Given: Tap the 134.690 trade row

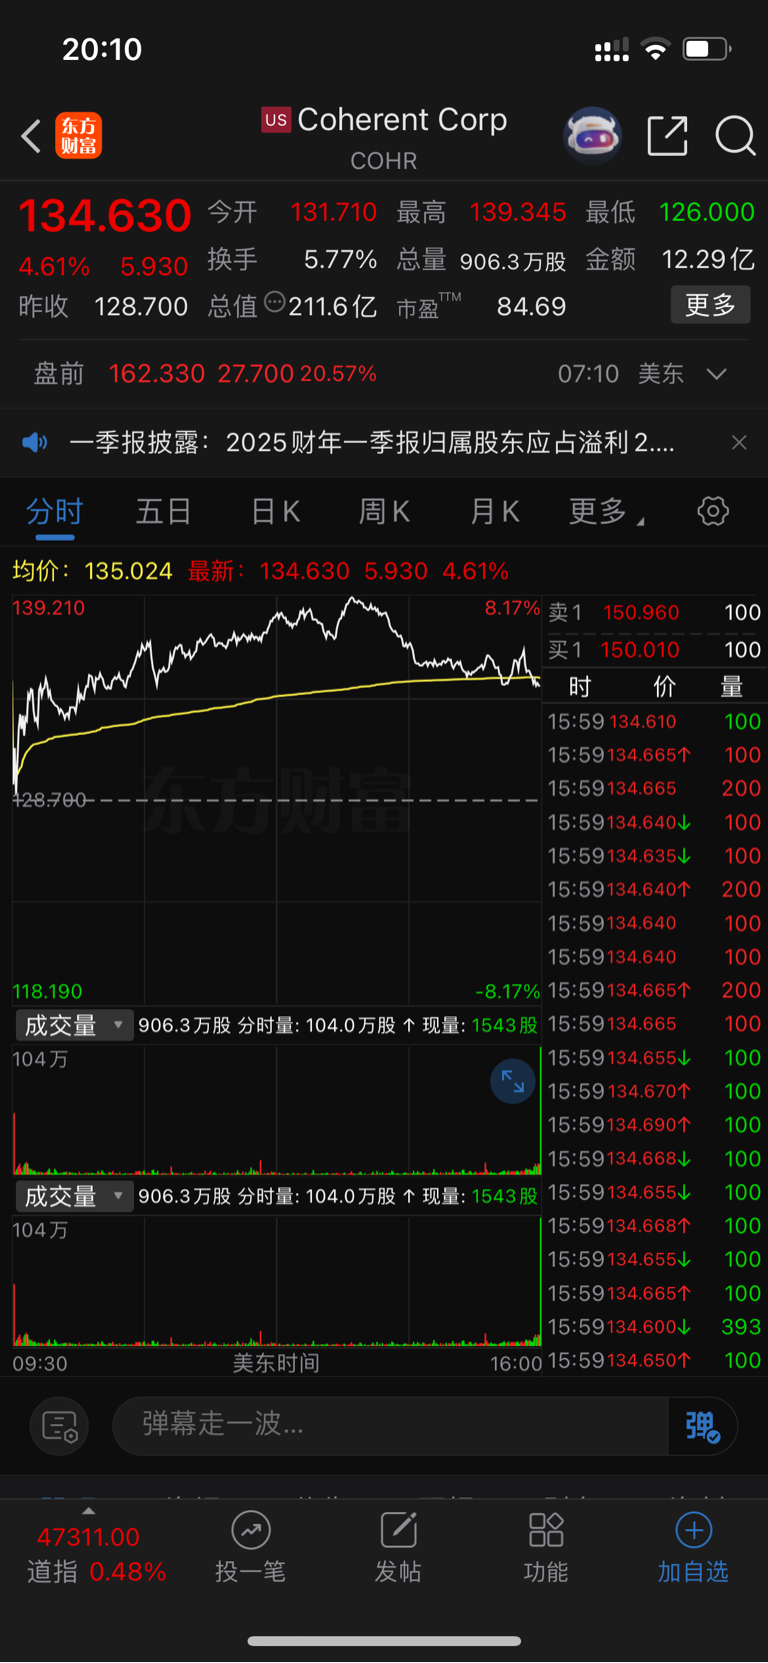Looking at the screenshot, I should [655, 1125].
